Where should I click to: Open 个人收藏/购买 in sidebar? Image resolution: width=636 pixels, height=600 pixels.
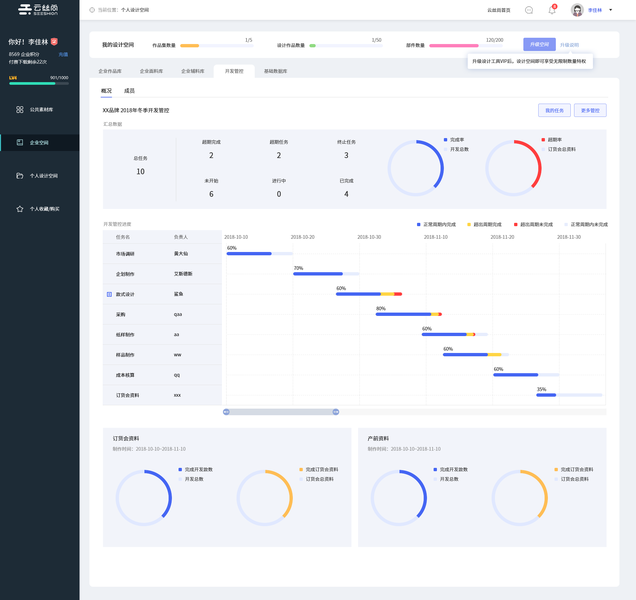(45, 209)
